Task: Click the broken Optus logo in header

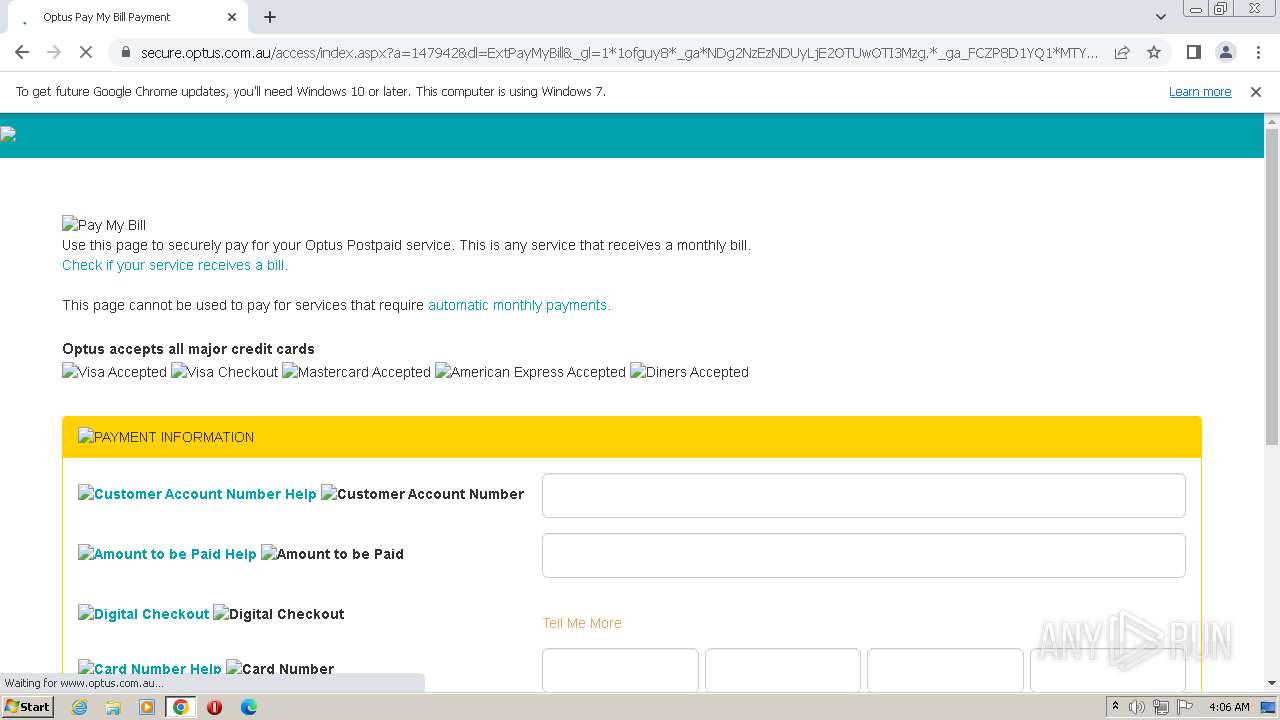Action: click(8, 135)
